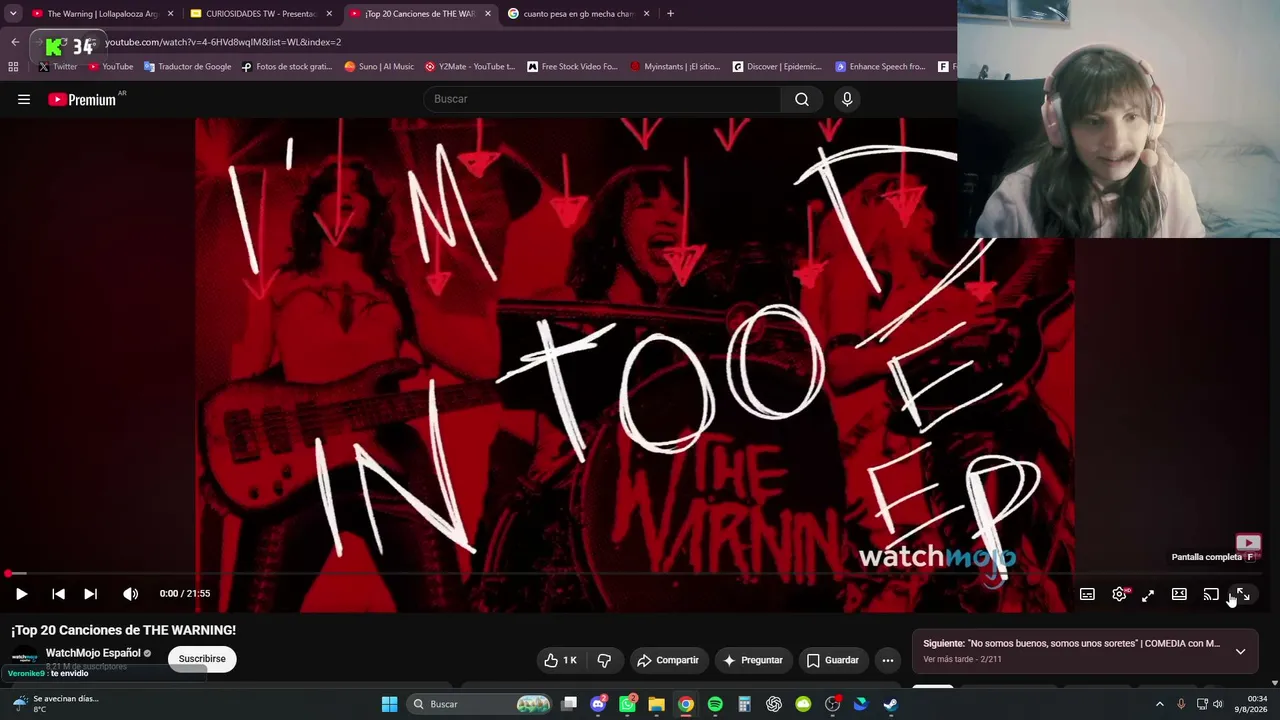1280x720 pixels.
Task: Open the Discover Epidemic bookmark
Action: tap(777, 67)
